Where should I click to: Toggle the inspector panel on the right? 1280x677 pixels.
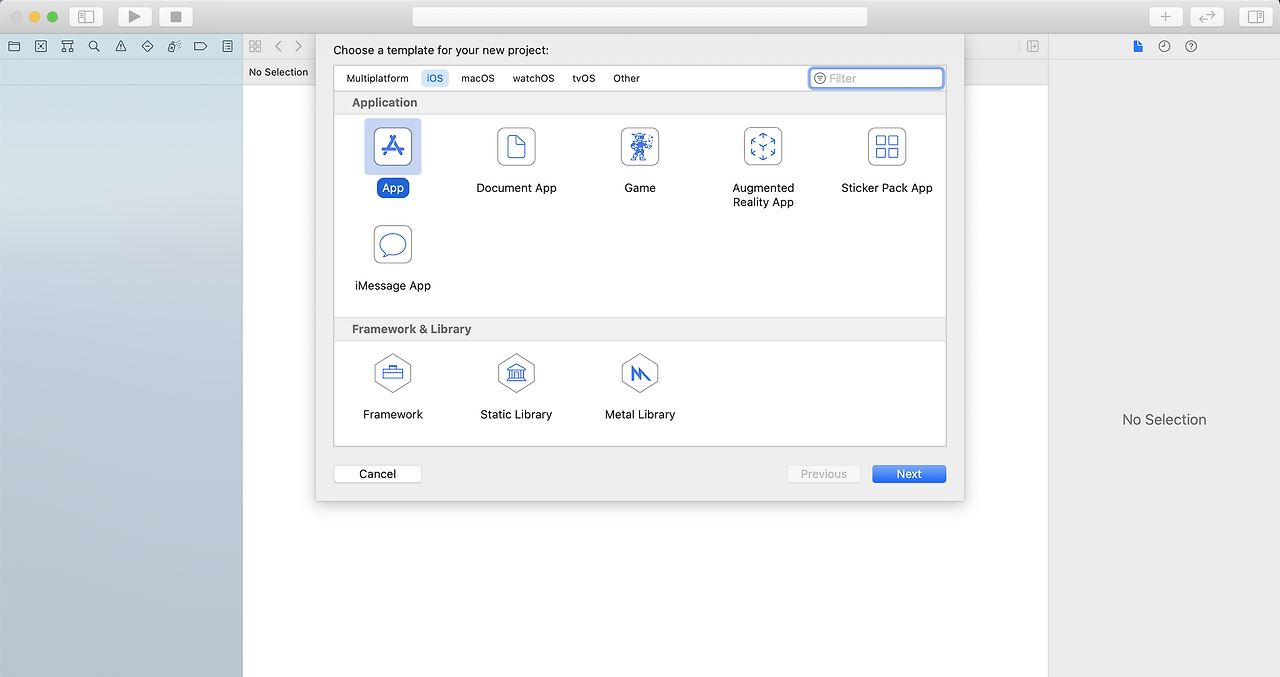coord(1256,17)
